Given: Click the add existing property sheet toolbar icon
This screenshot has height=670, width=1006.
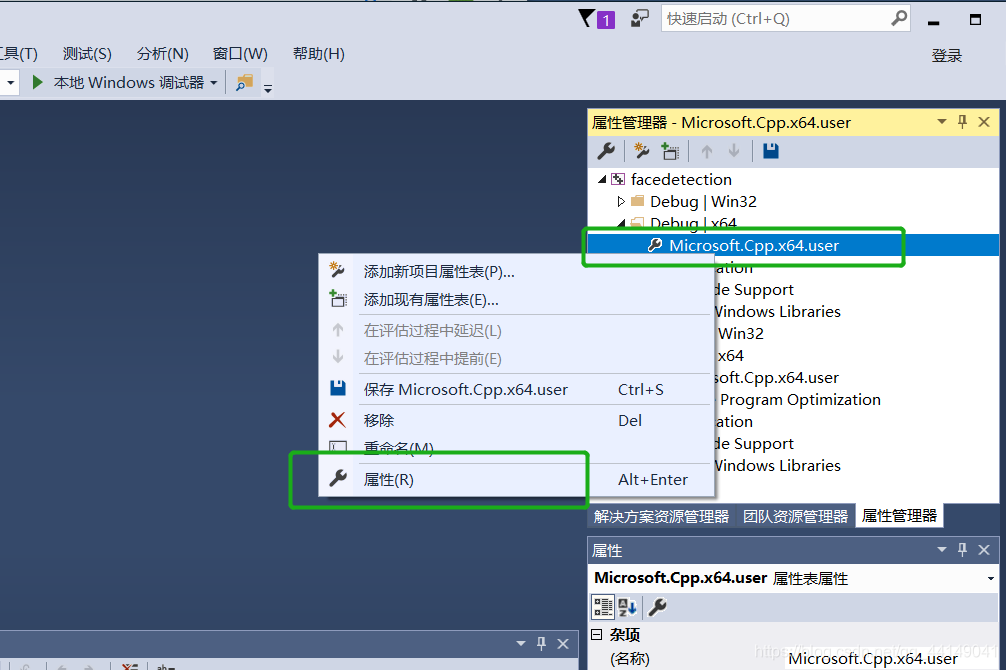Looking at the screenshot, I should (x=670, y=151).
